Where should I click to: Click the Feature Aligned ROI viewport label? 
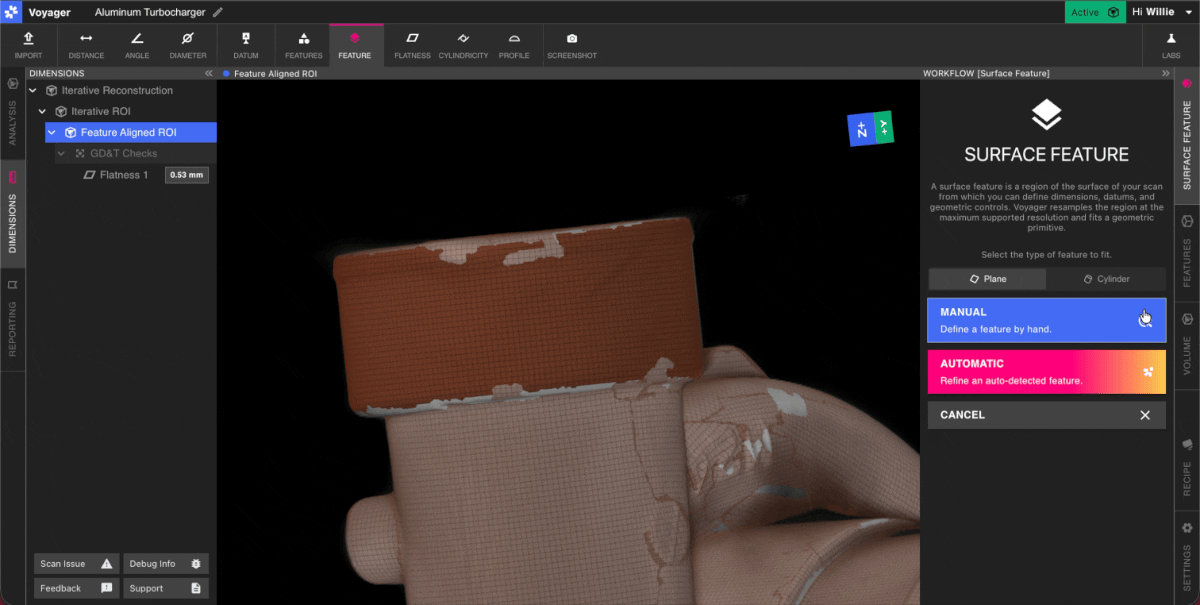[275, 73]
